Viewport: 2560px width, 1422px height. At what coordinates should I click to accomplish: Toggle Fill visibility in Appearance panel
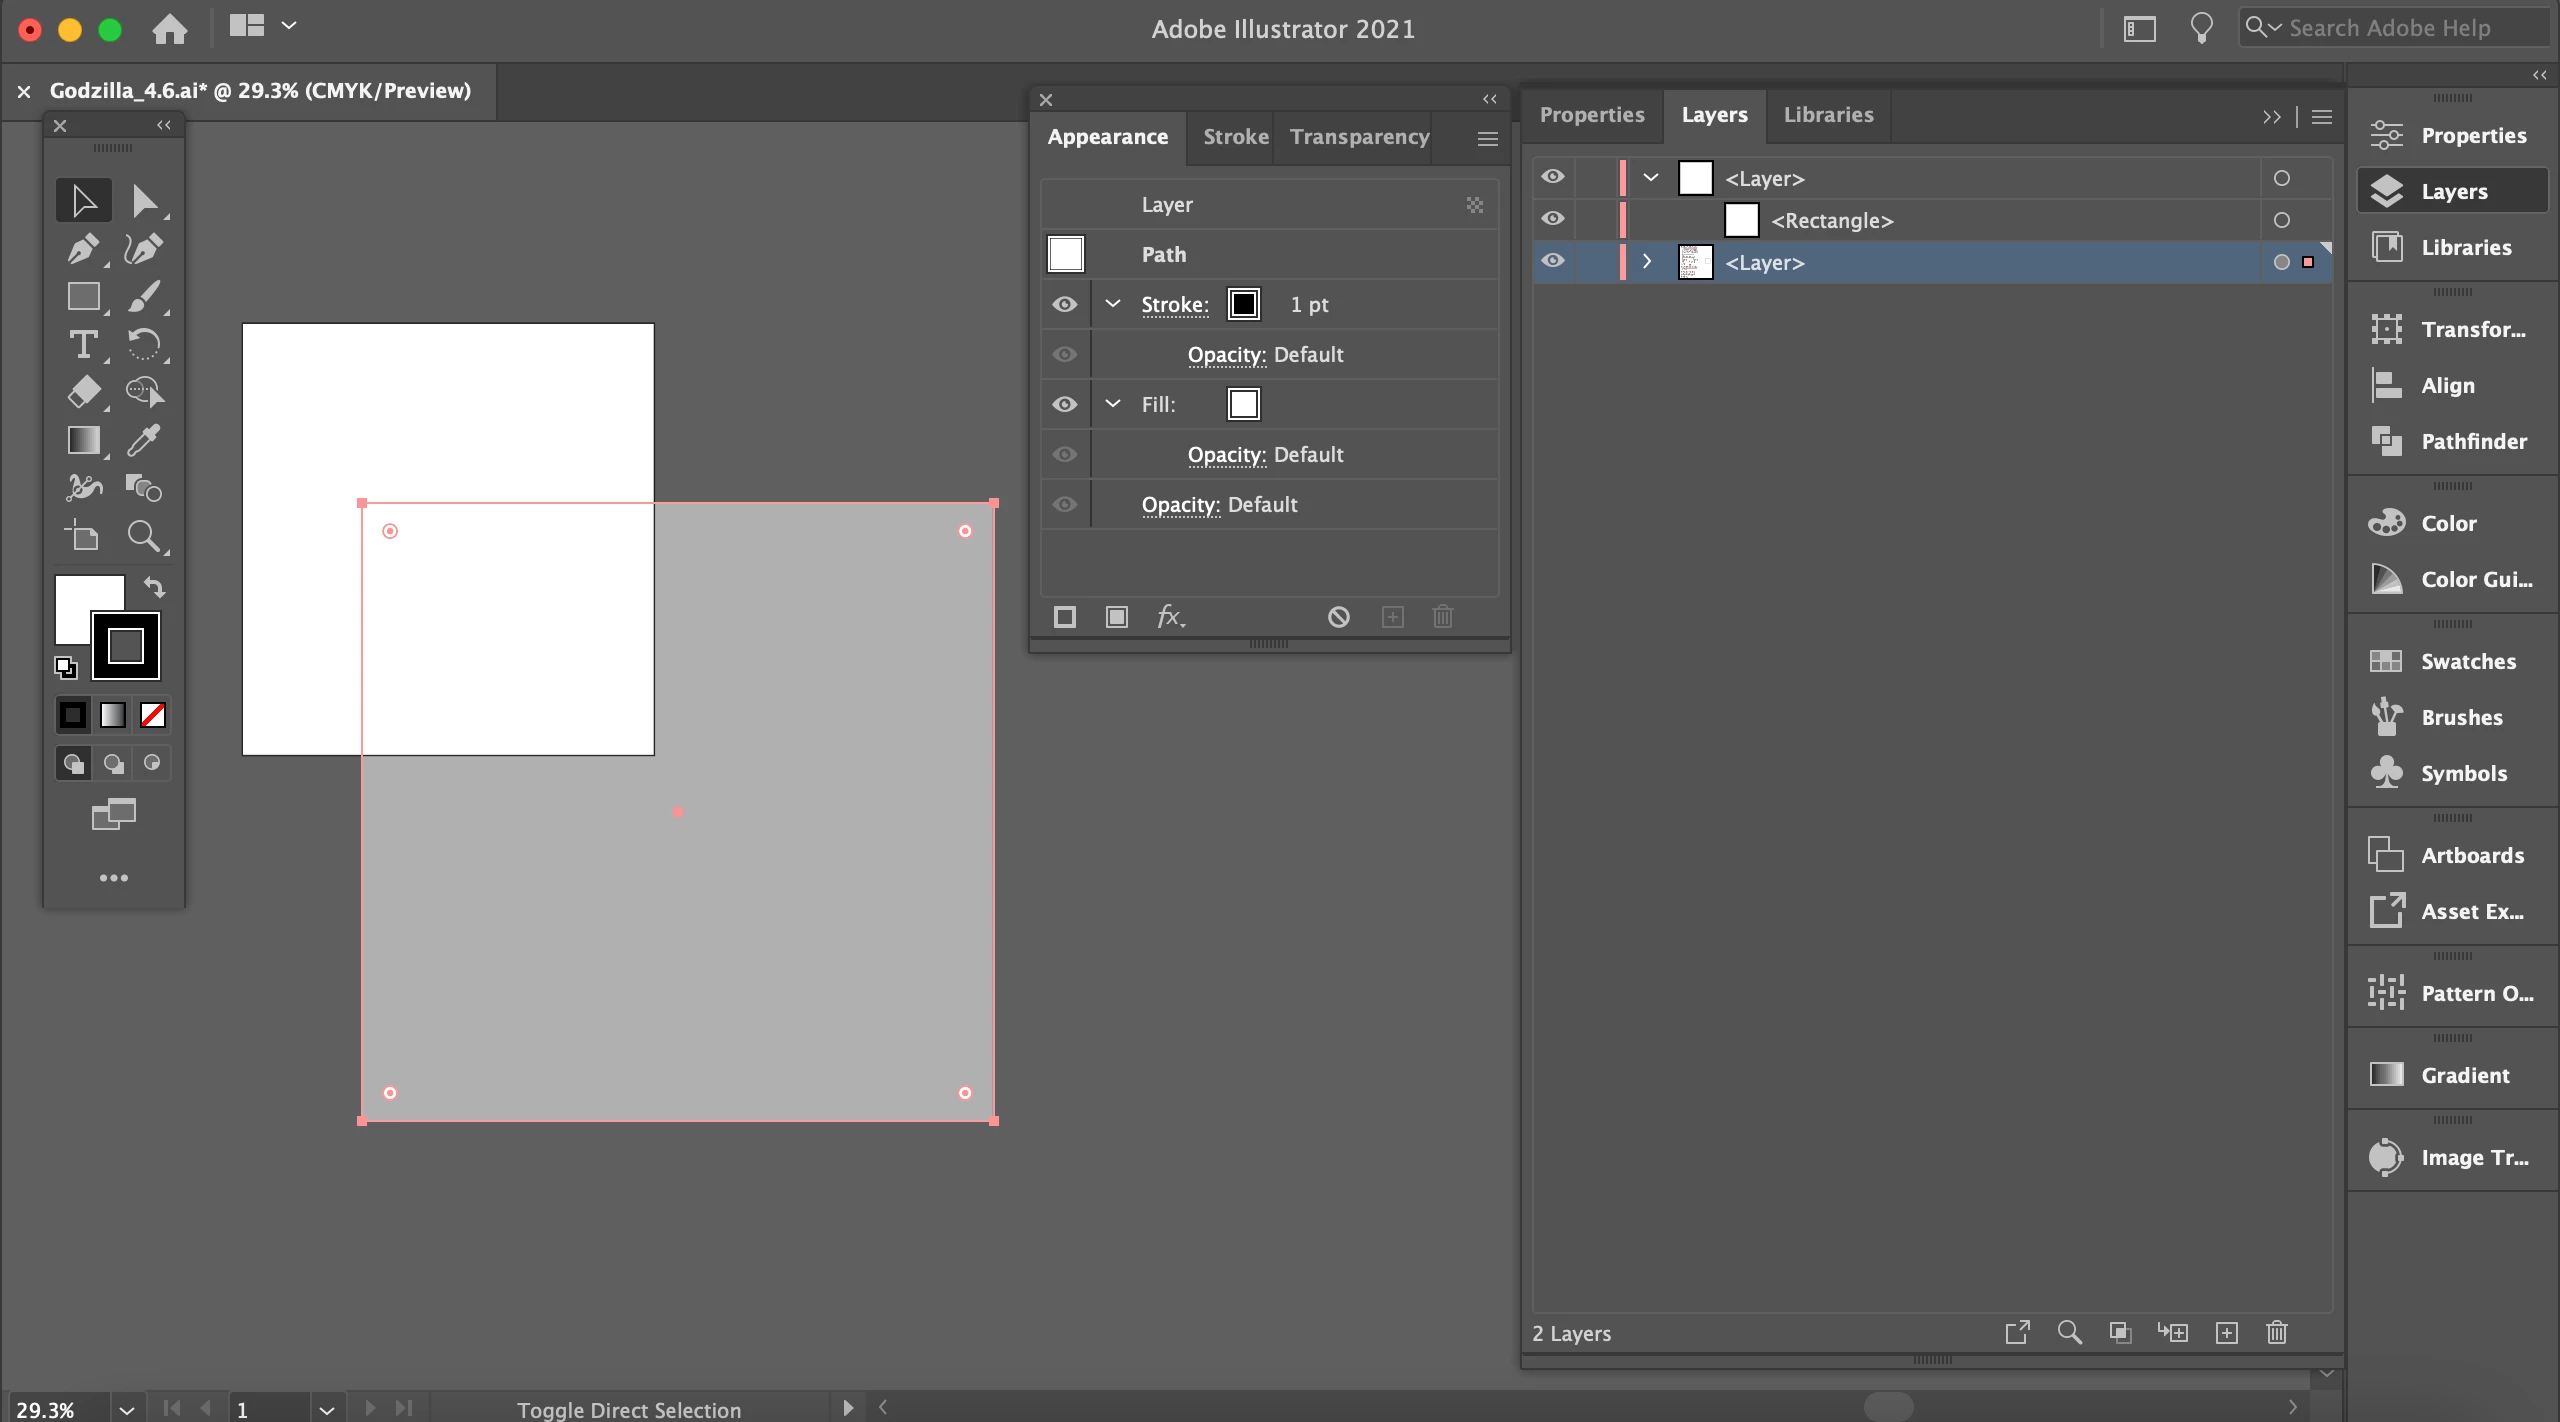(x=1065, y=404)
